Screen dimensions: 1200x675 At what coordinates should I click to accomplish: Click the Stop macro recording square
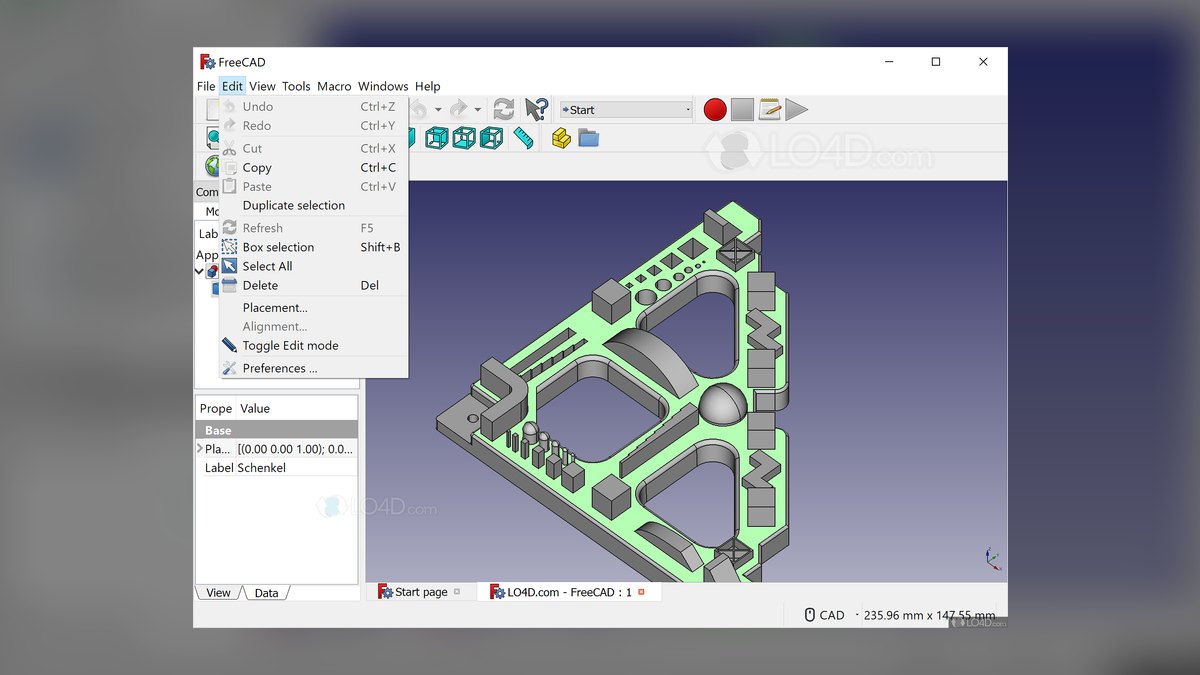(742, 110)
